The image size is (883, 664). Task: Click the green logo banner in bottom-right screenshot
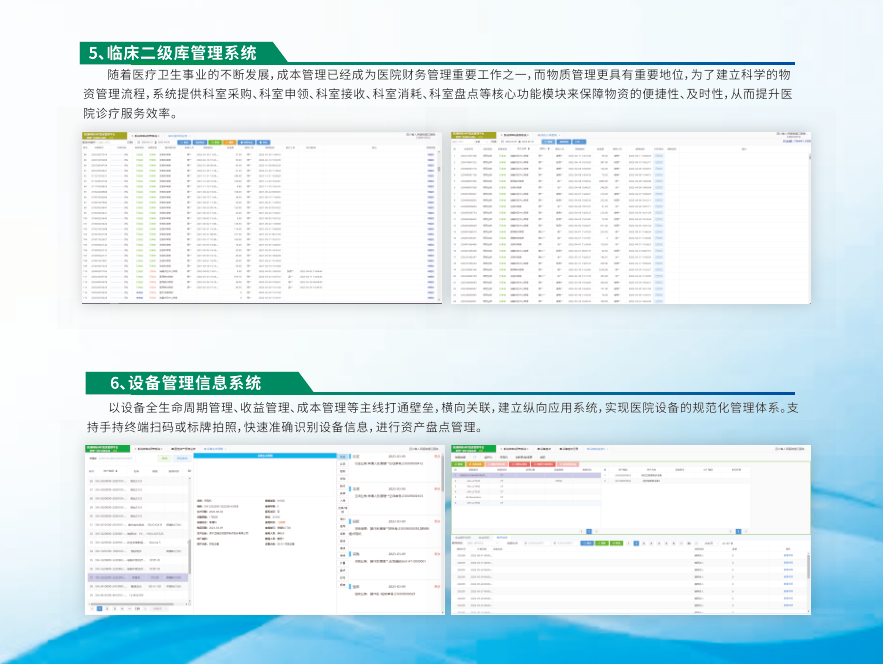pos(470,448)
